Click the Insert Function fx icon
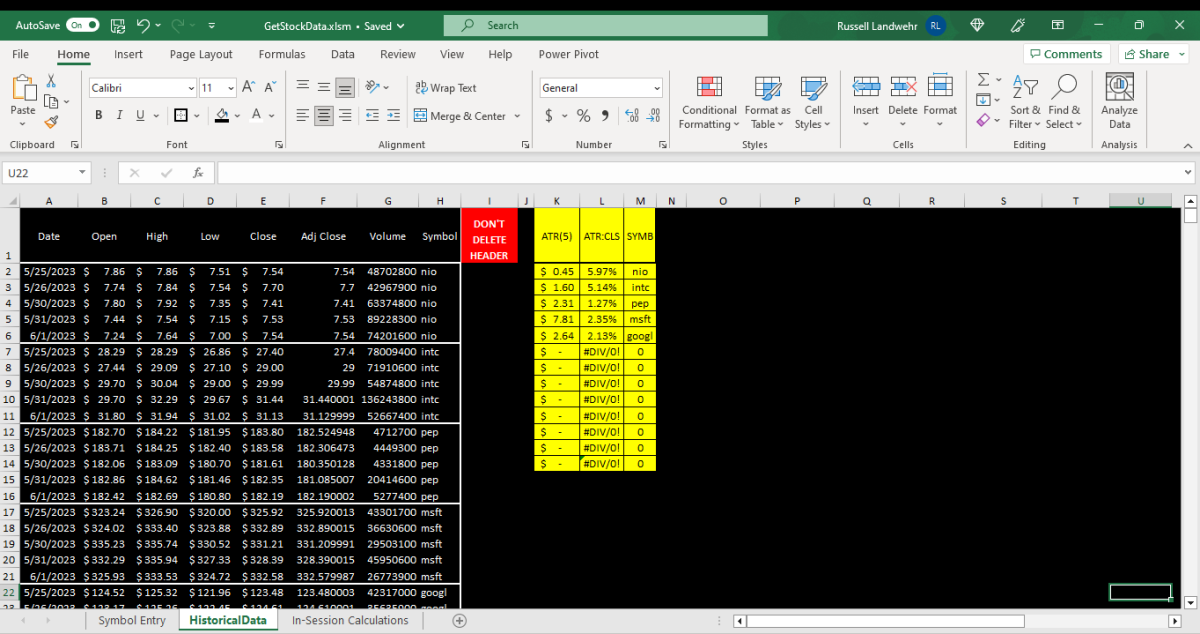1200x634 pixels. [198, 173]
